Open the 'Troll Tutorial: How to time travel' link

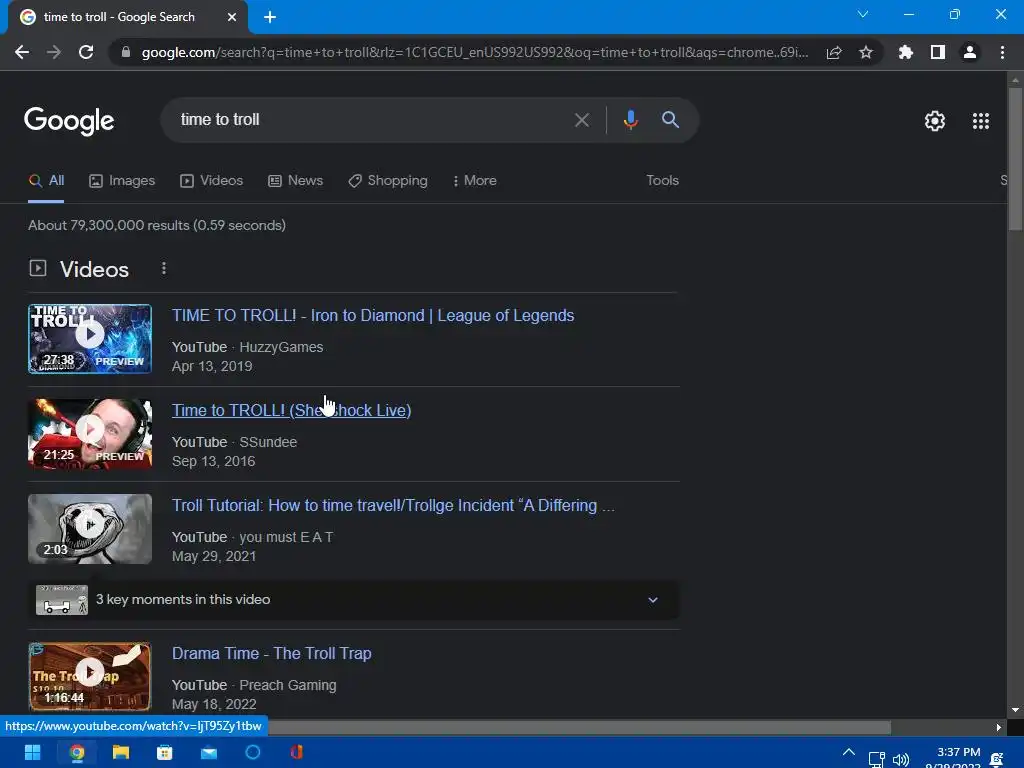[x=393, y=505]
